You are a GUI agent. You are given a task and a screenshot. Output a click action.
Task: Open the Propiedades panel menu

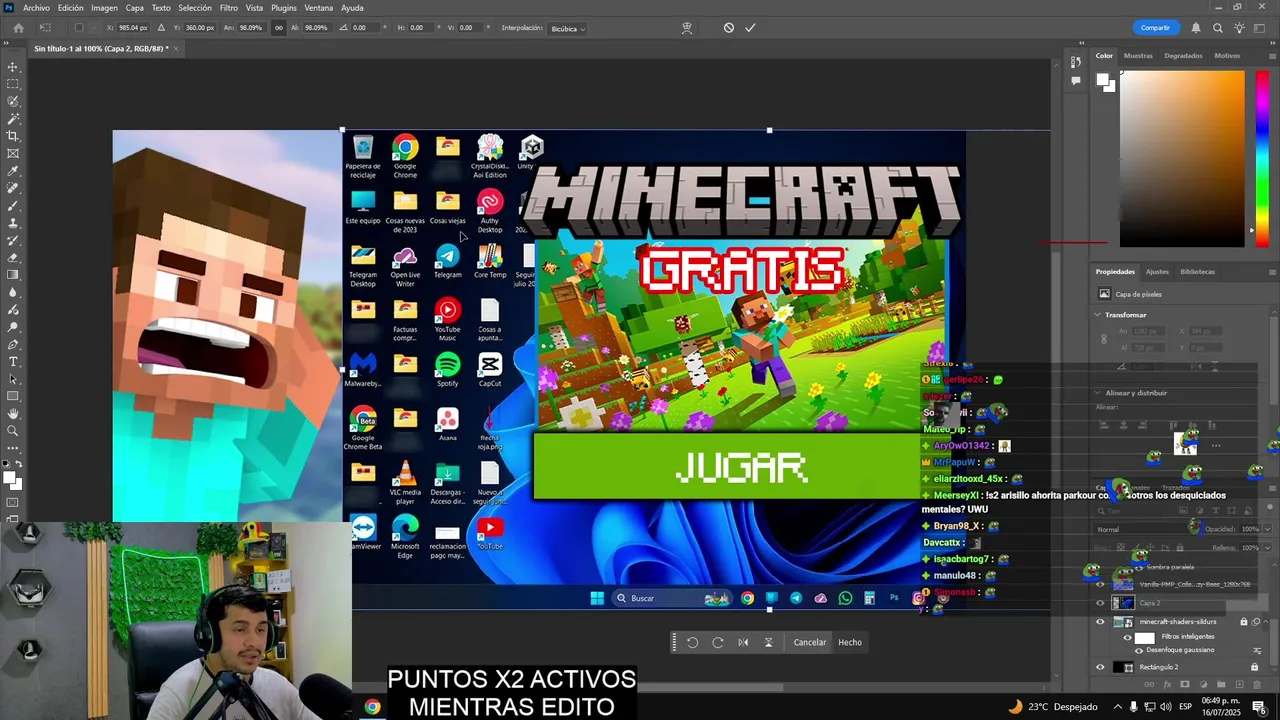tap(1272, 272)
